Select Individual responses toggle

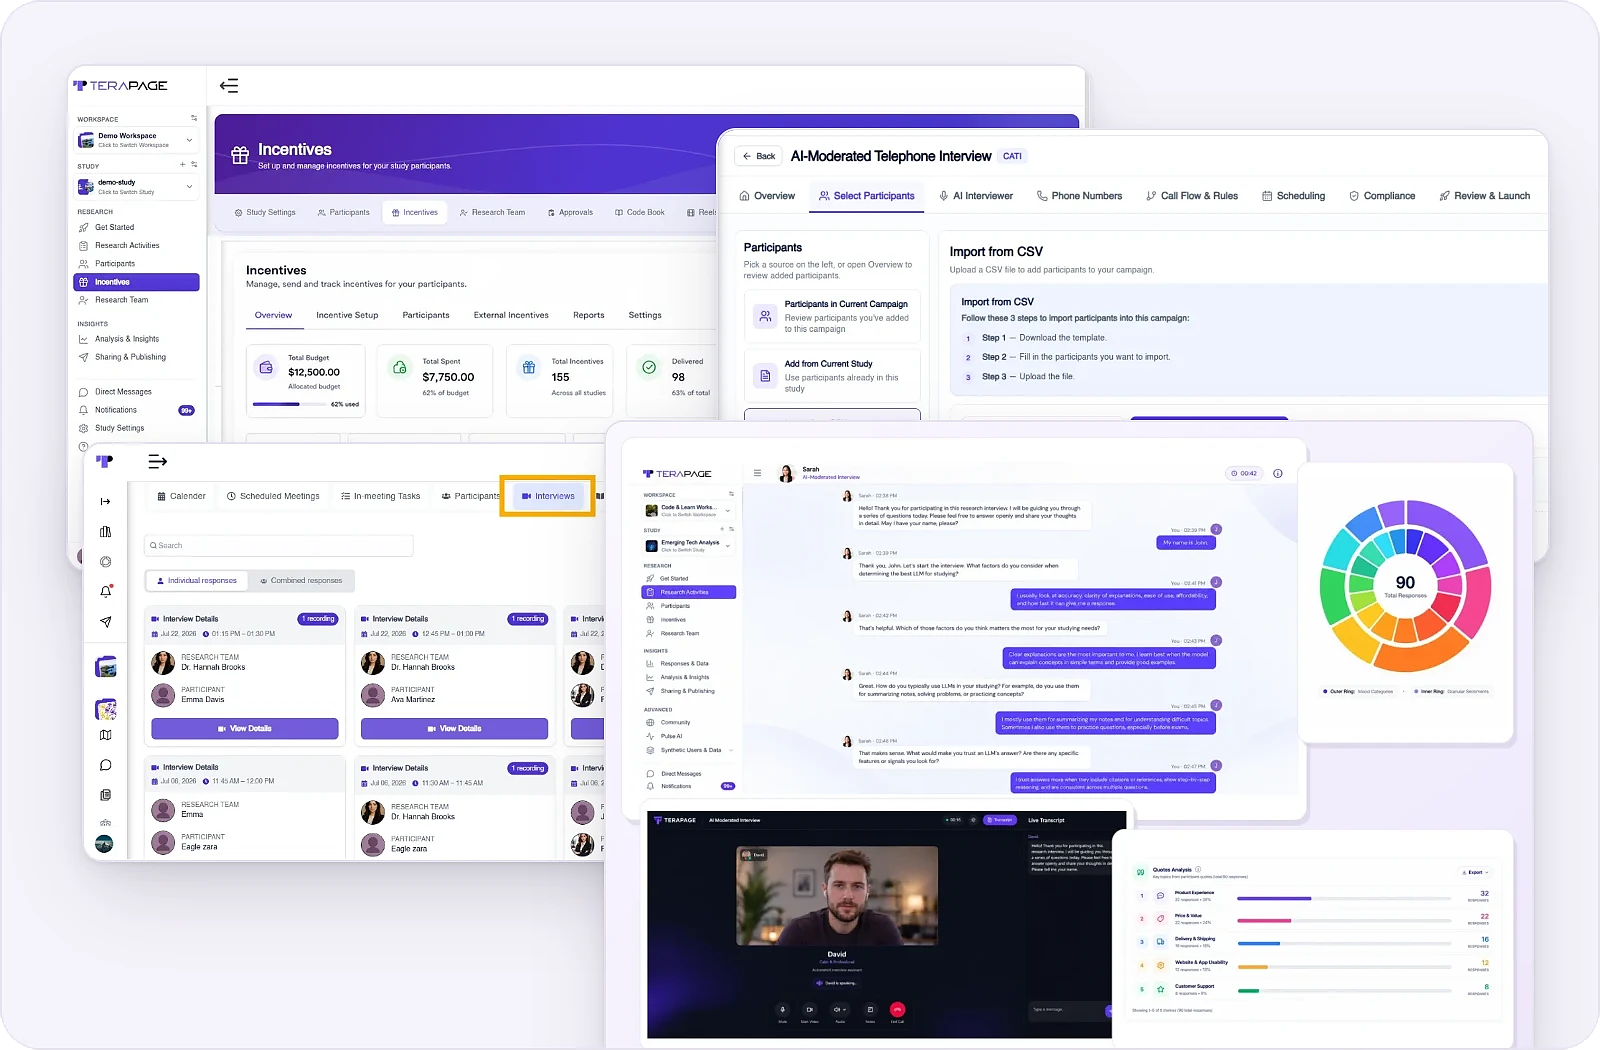(196, 581)
